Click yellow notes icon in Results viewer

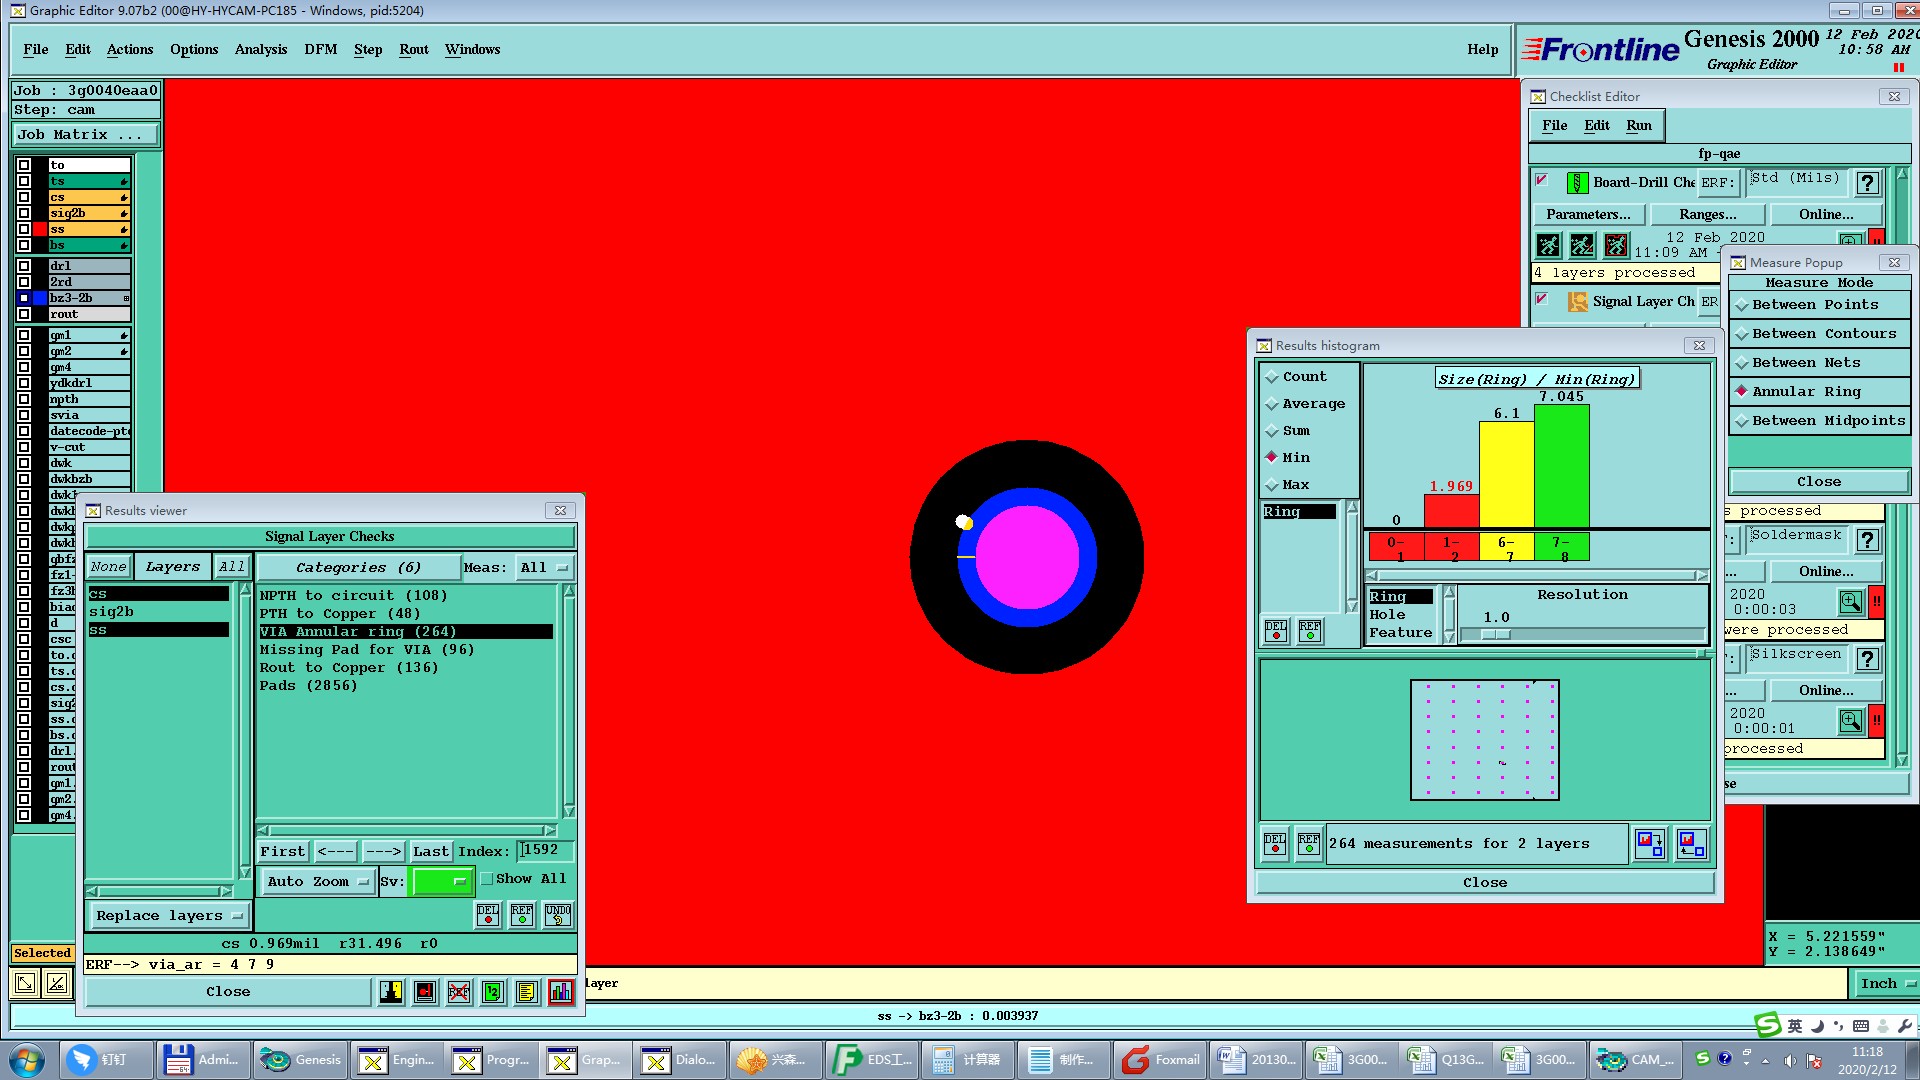point(527,992)
